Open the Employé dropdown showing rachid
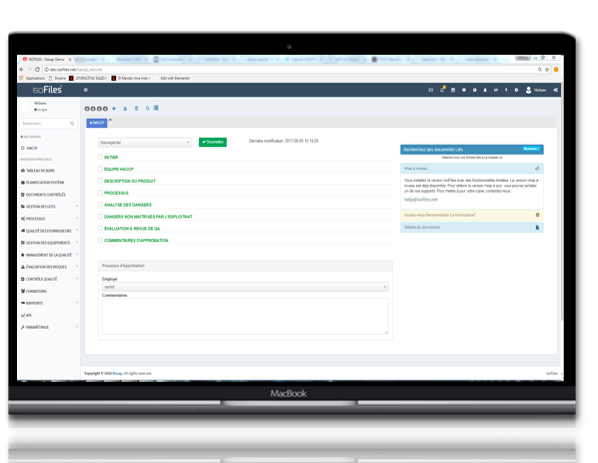This screenshot has width=598, height=463. click(245, 287)
